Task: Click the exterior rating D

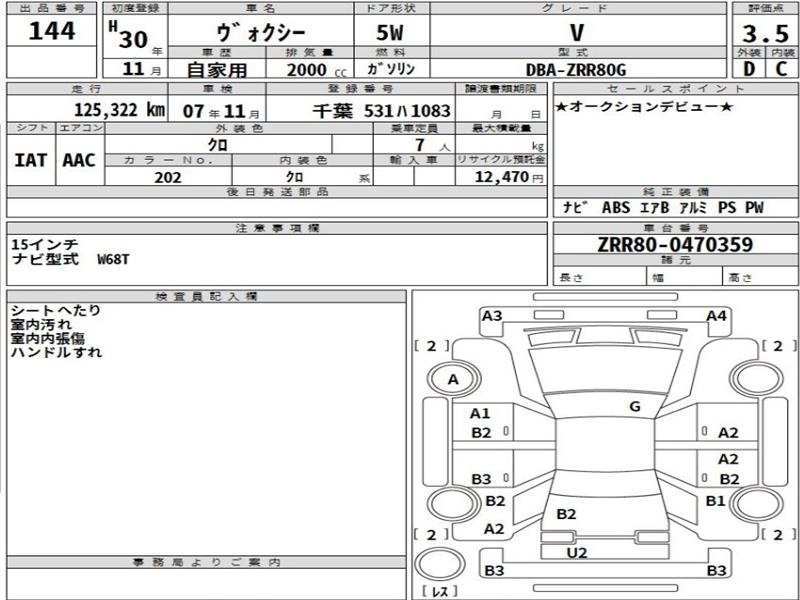Action: tap(748, 68)
